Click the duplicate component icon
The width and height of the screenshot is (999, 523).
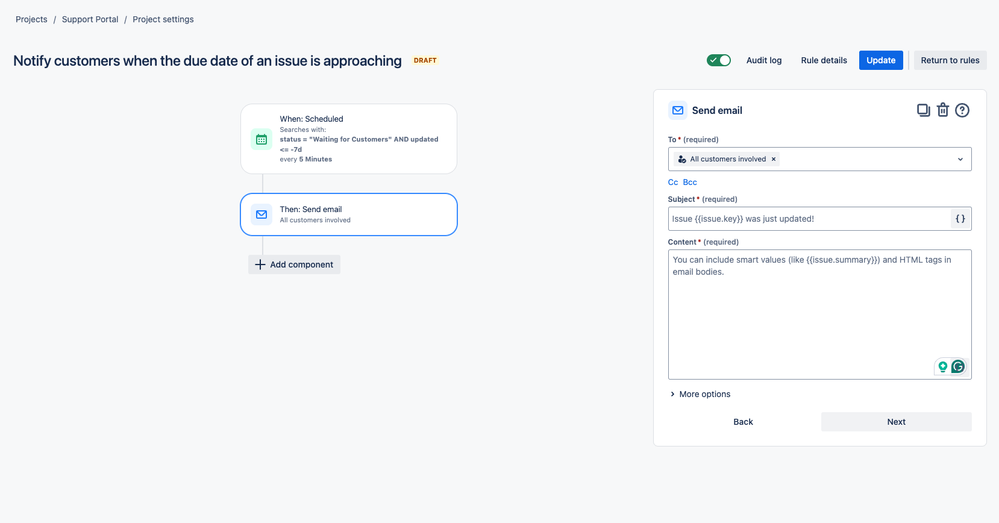[923, 110]
